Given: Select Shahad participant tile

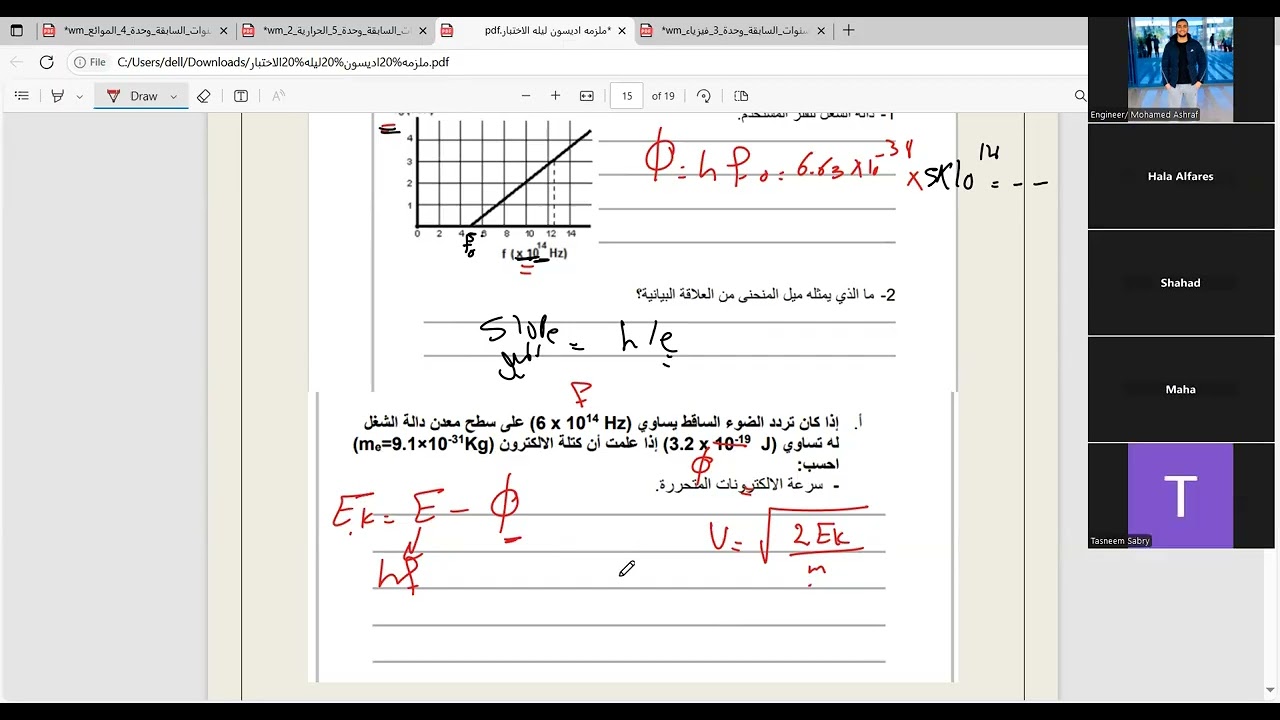Looking at the screenshot, I should click(1181, 283).
